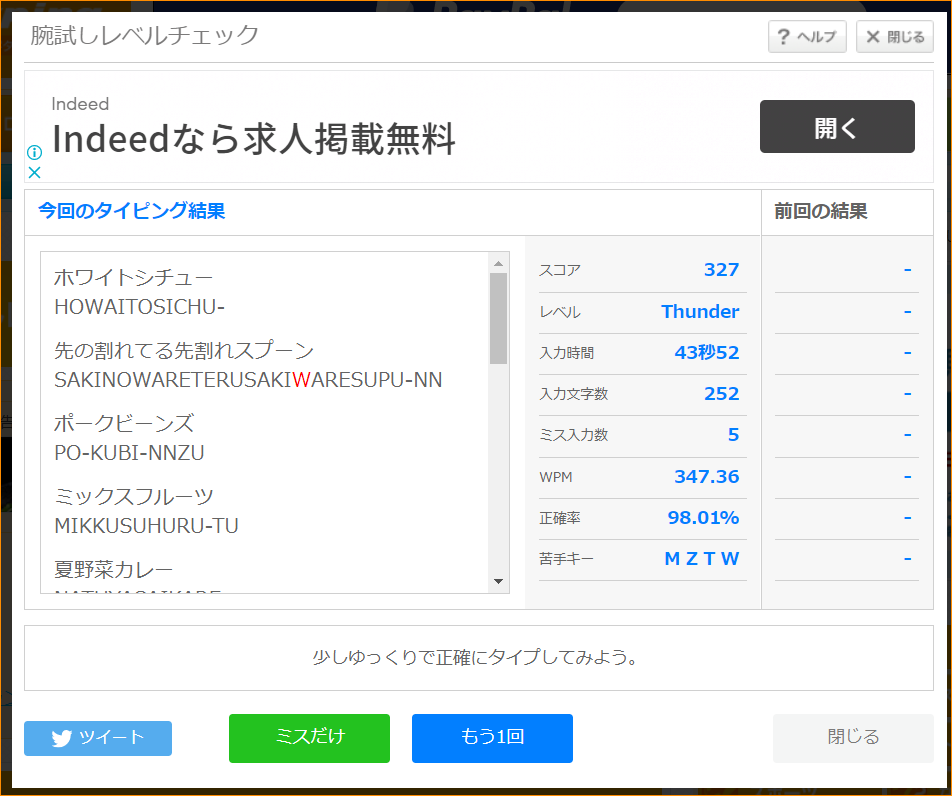Screen dimensions: 952x796
Task: Dismiss the Indeed ad with X icon
Action: pyautogui.click(x=35, y=172)
